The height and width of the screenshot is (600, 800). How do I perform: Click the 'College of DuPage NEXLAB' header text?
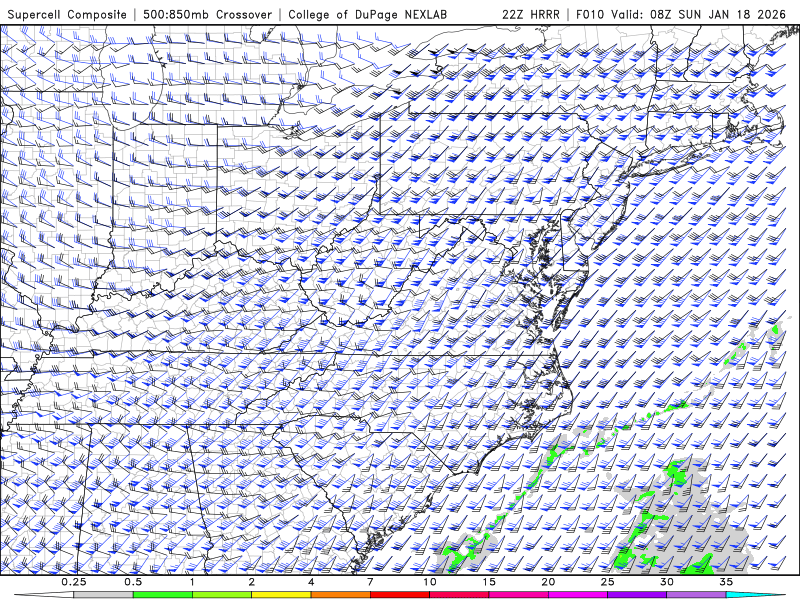tap(367, 14)
